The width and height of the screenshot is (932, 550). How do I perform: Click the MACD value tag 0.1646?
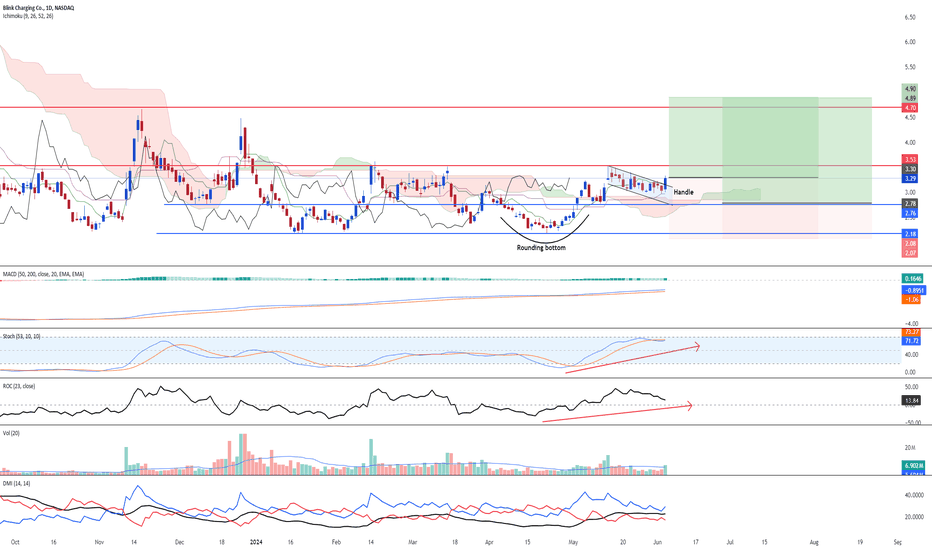coord(912,278)
